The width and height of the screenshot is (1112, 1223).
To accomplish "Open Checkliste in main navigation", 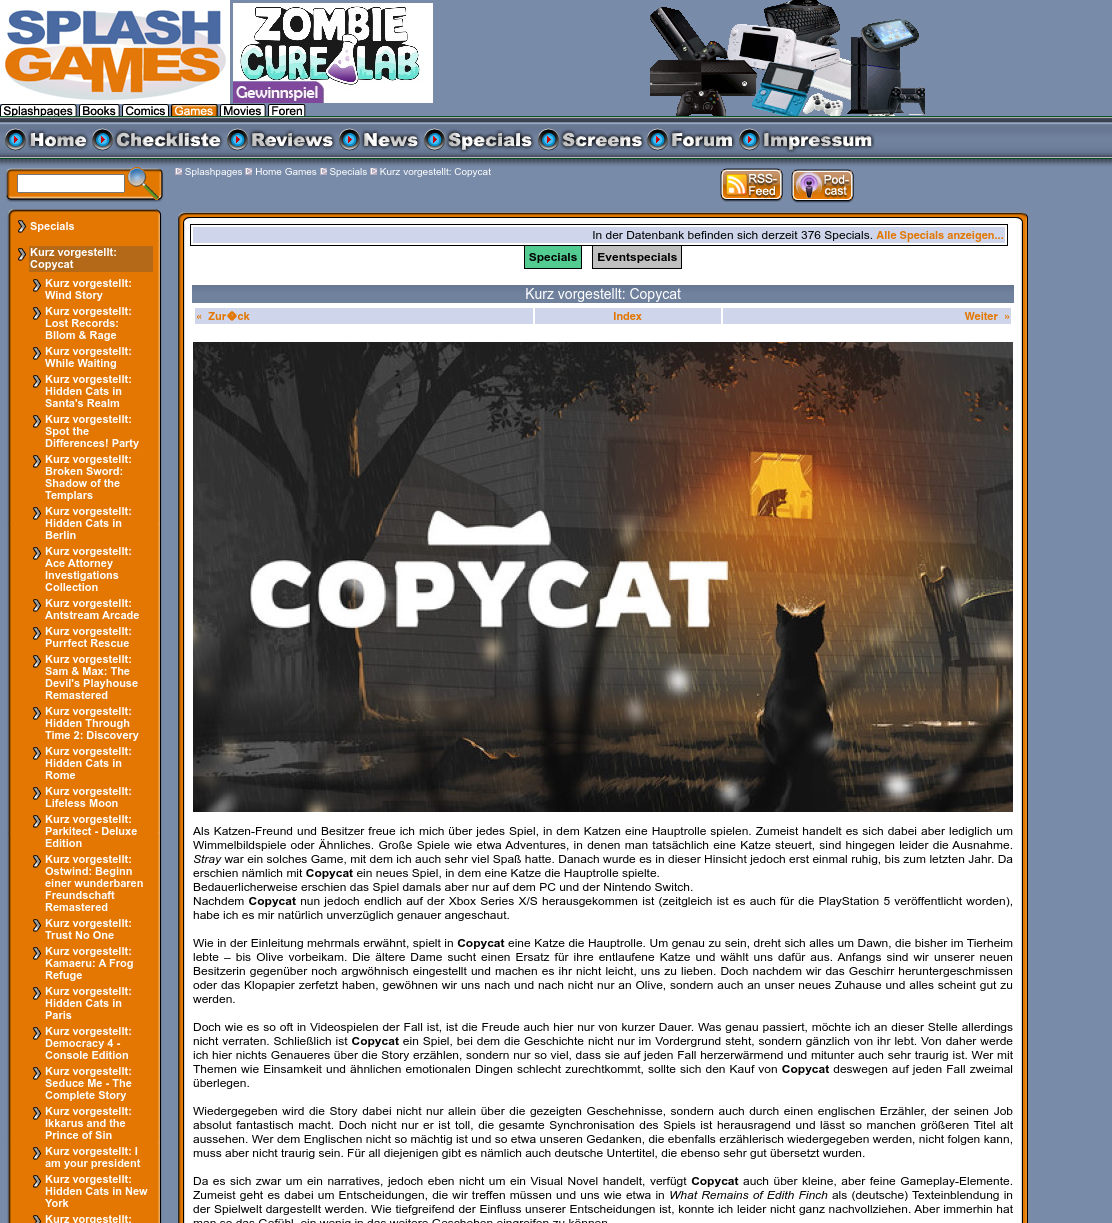I will click(x=158, y=140).
